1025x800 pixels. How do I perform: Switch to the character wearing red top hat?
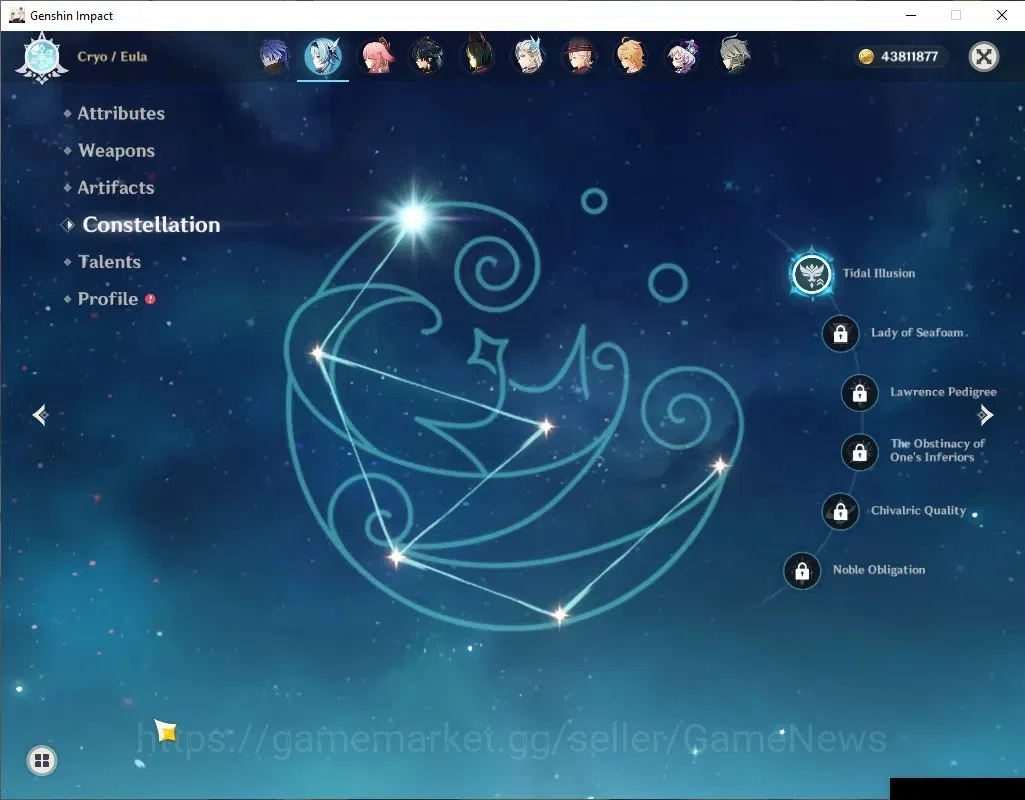point(580,56)
